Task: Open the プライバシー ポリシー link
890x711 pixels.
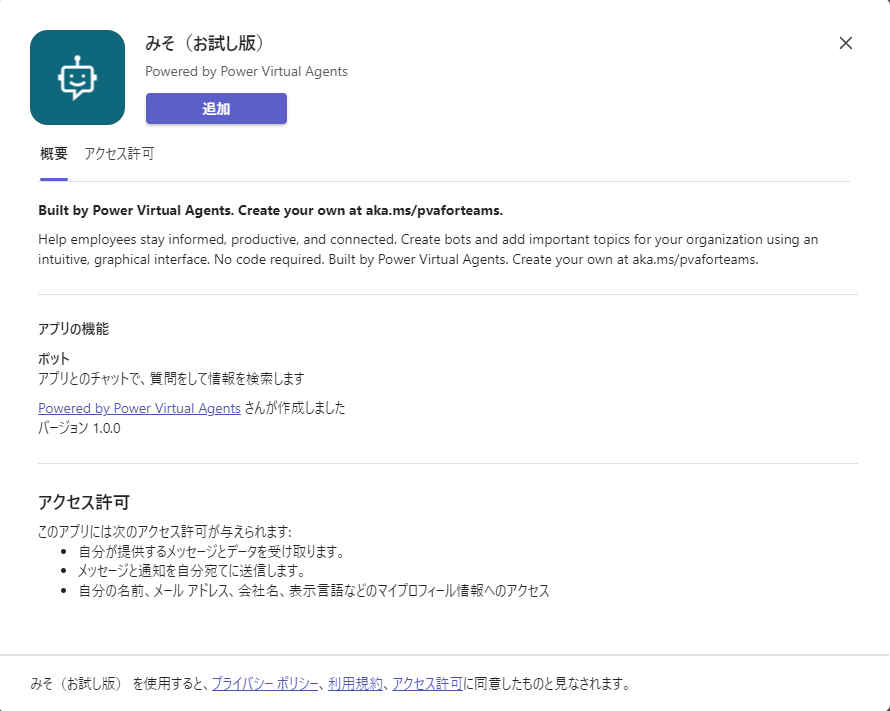Action: pyautogui.click(x=265, y=684)
